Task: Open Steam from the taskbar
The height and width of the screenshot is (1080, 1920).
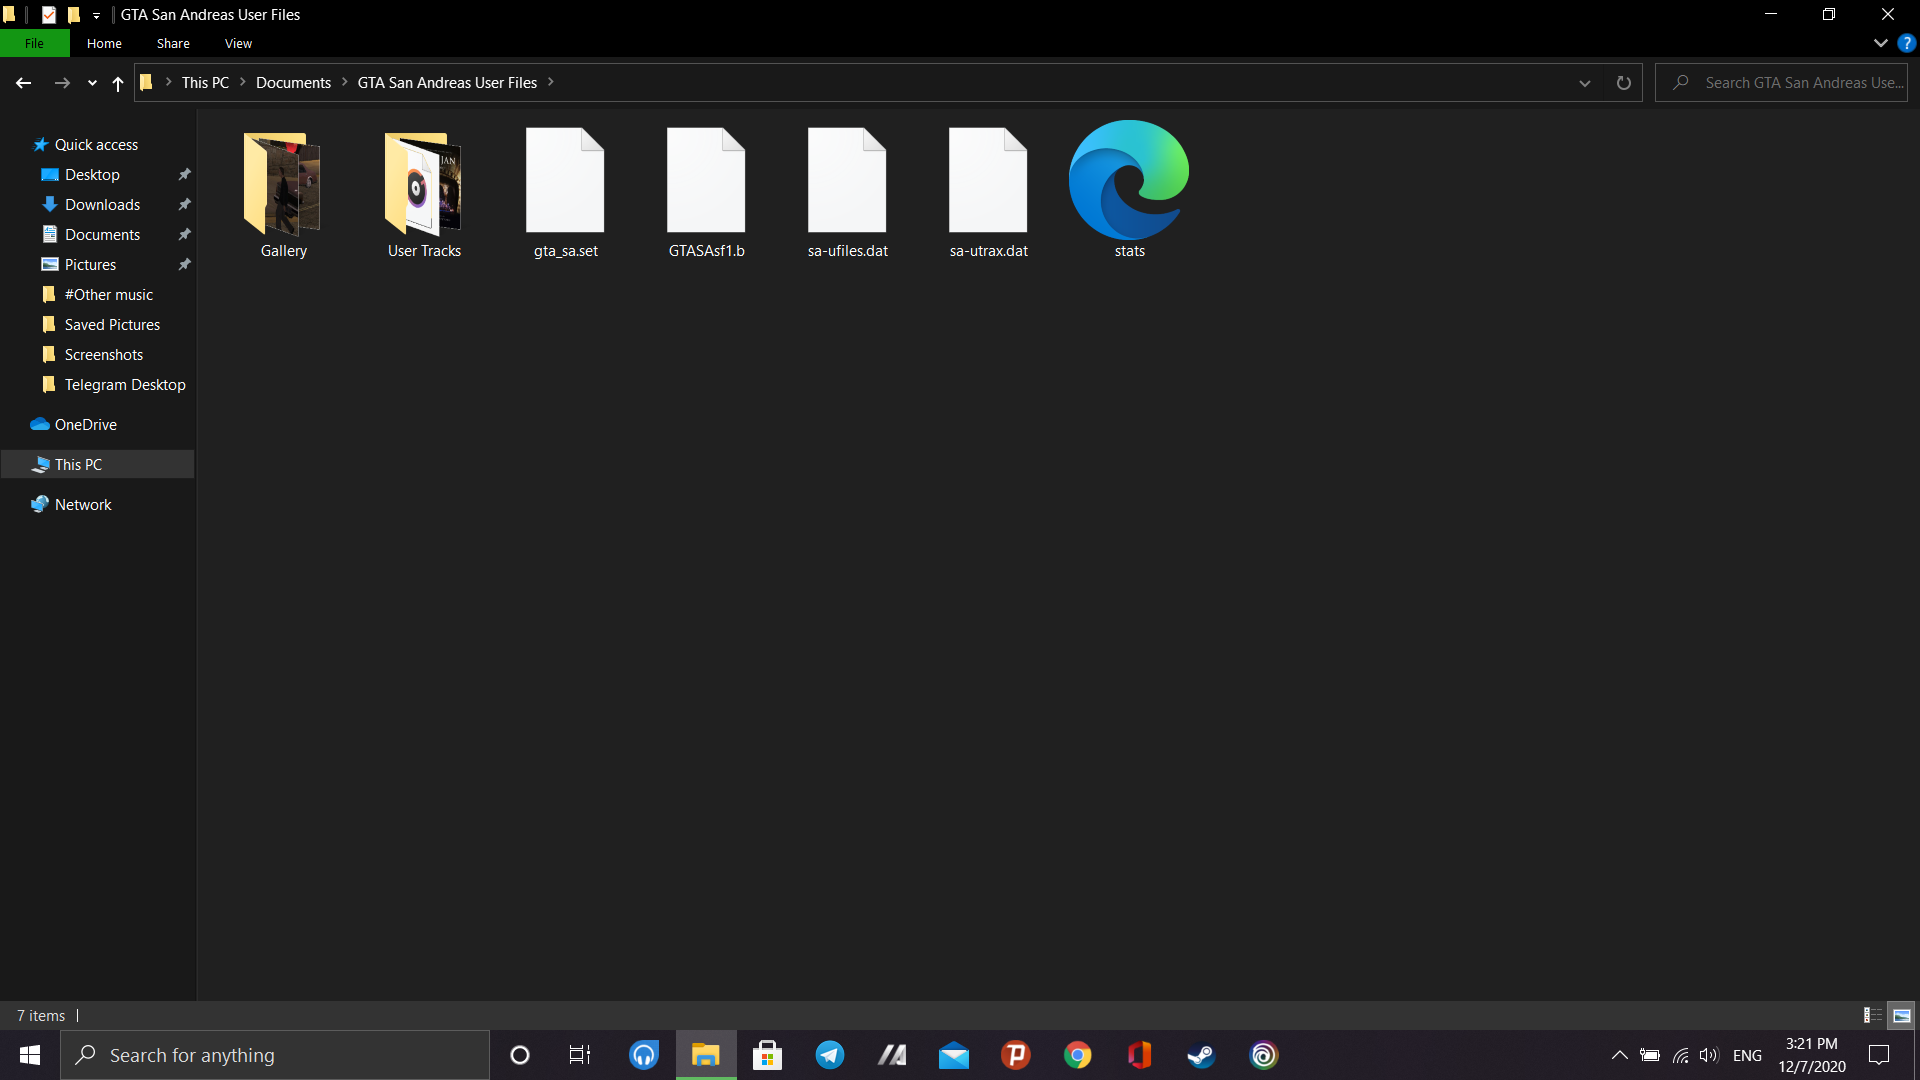Action: (x=1201, y=1055)
